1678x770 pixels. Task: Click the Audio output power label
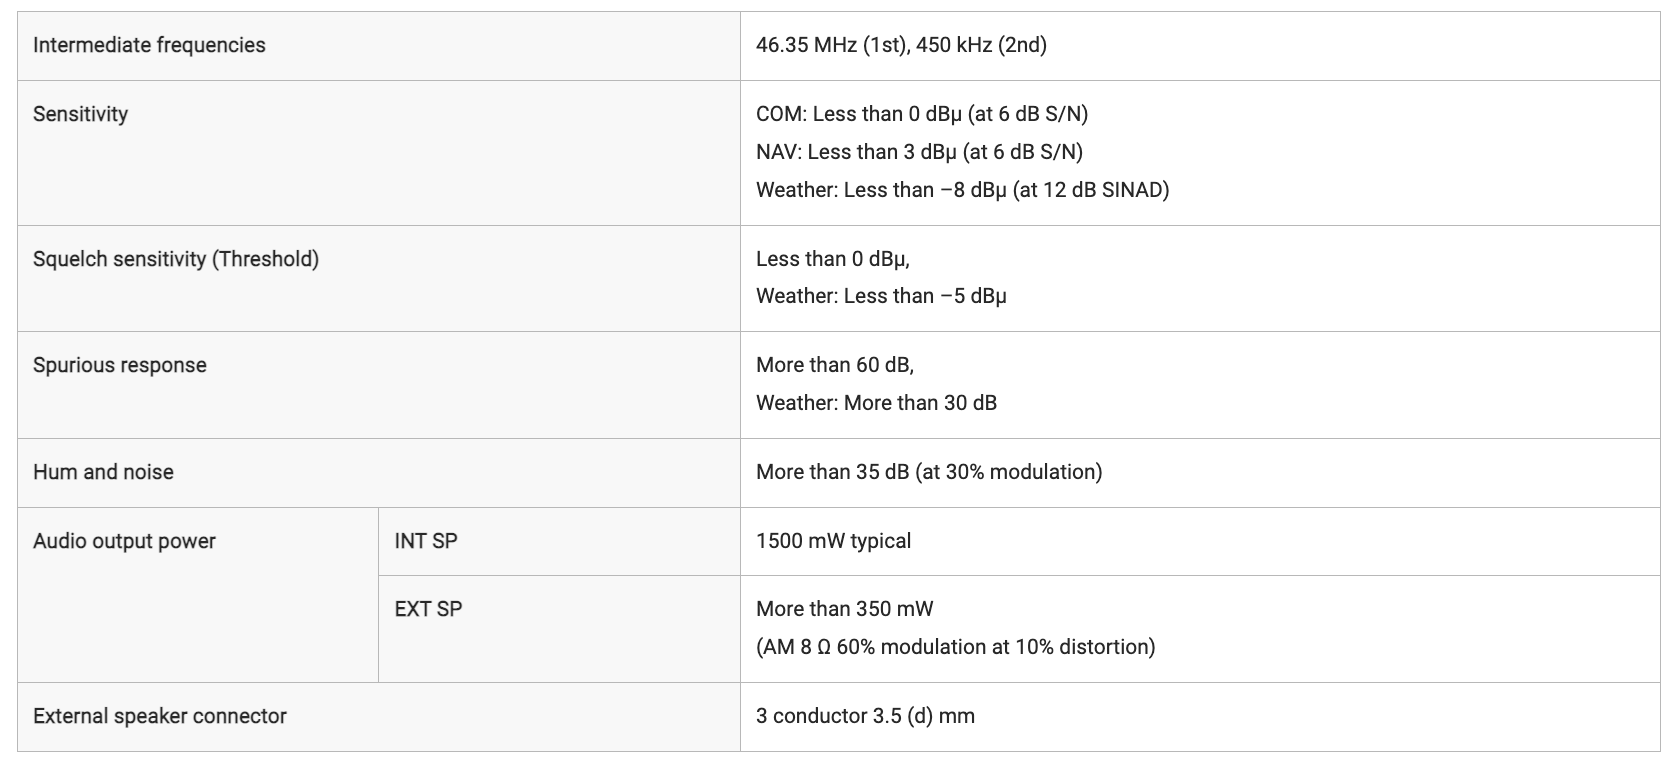124,541
